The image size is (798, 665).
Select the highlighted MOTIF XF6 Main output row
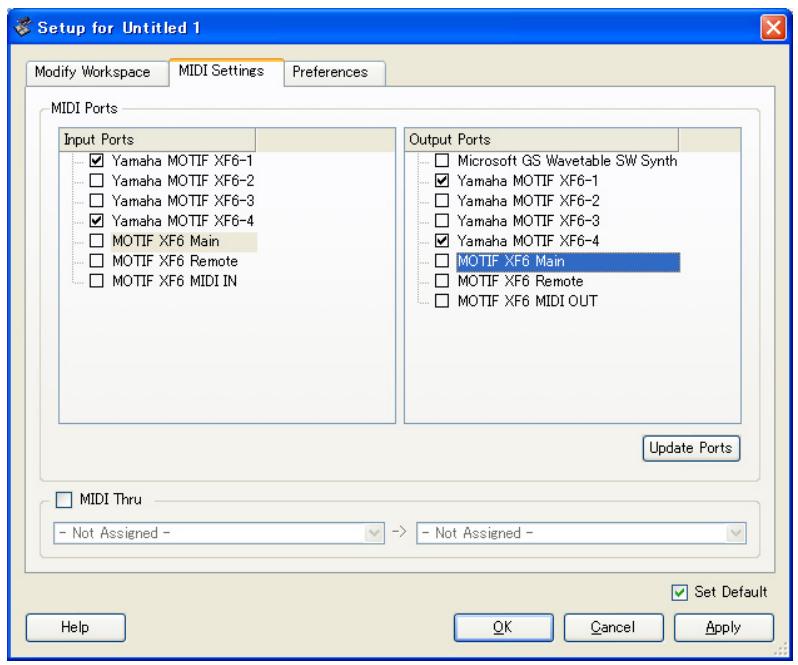tap(568, 262)
